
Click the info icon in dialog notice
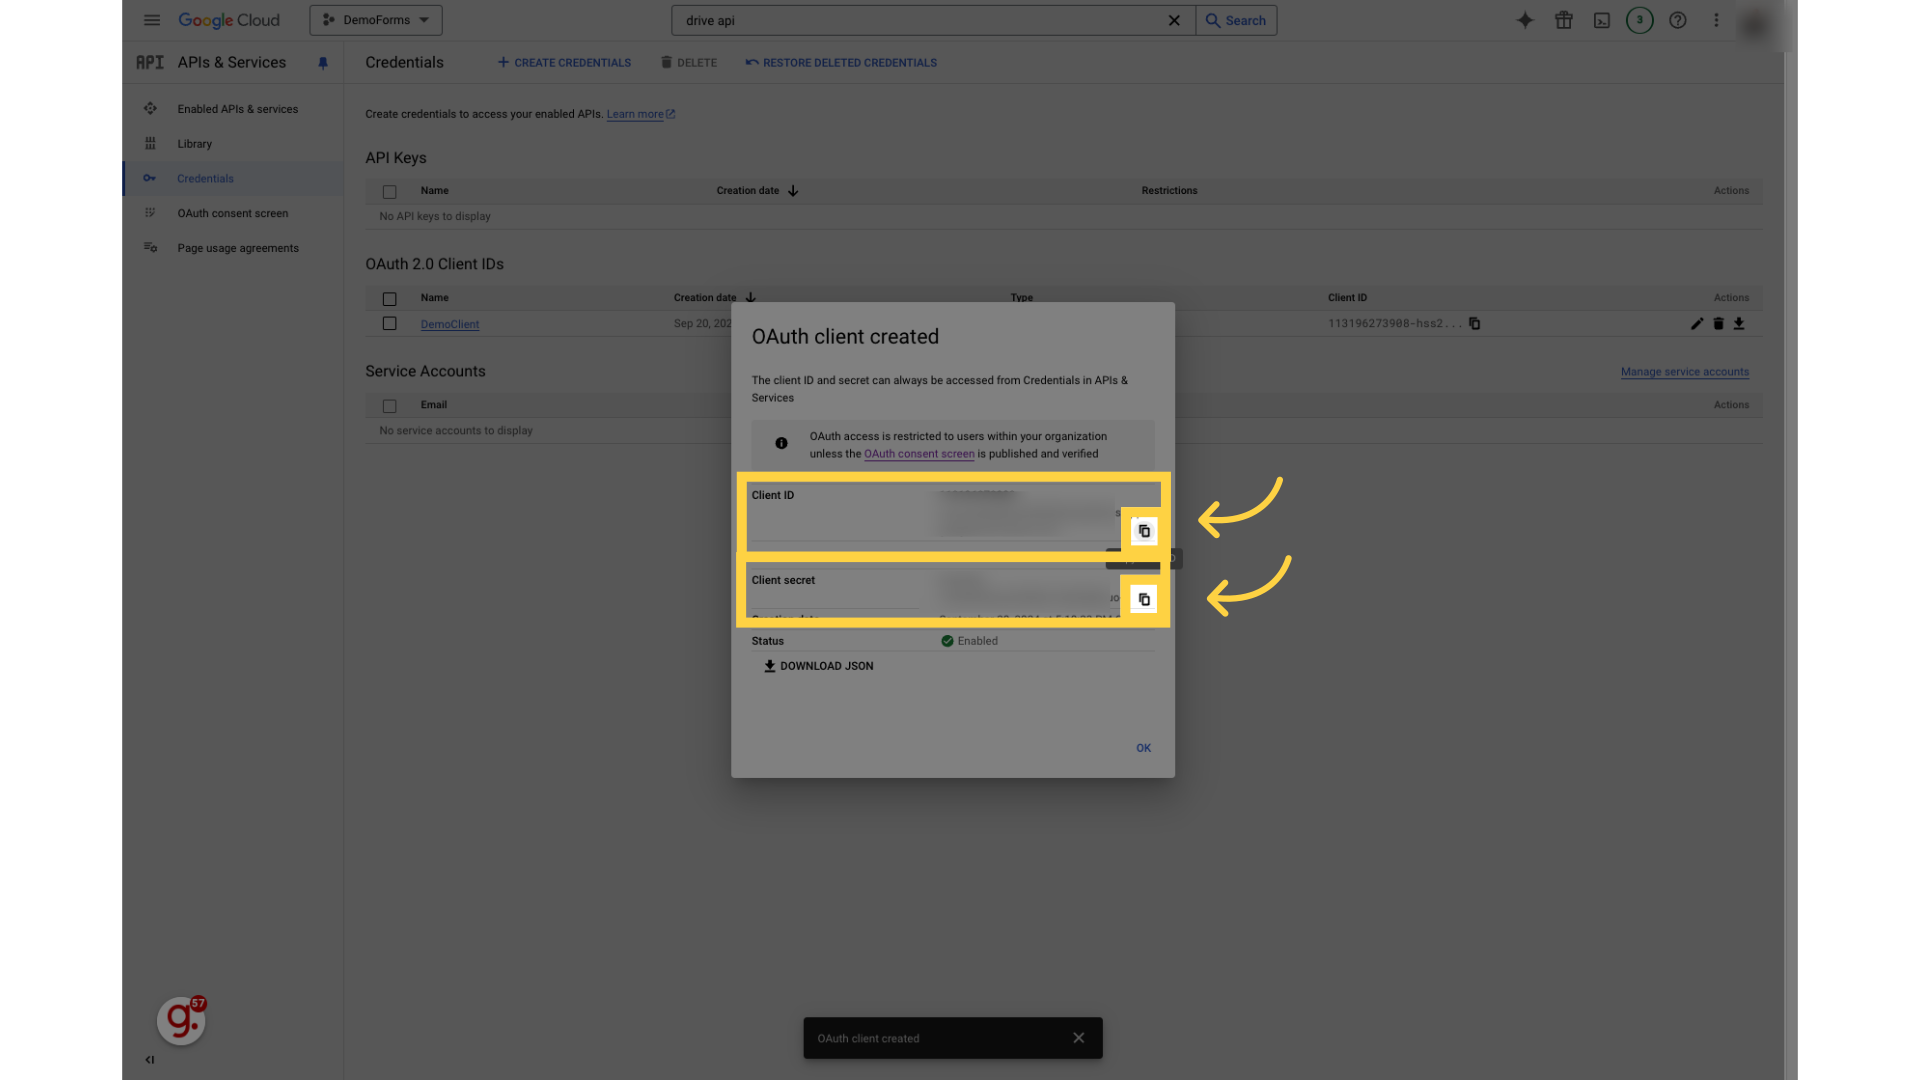(782, 444)
